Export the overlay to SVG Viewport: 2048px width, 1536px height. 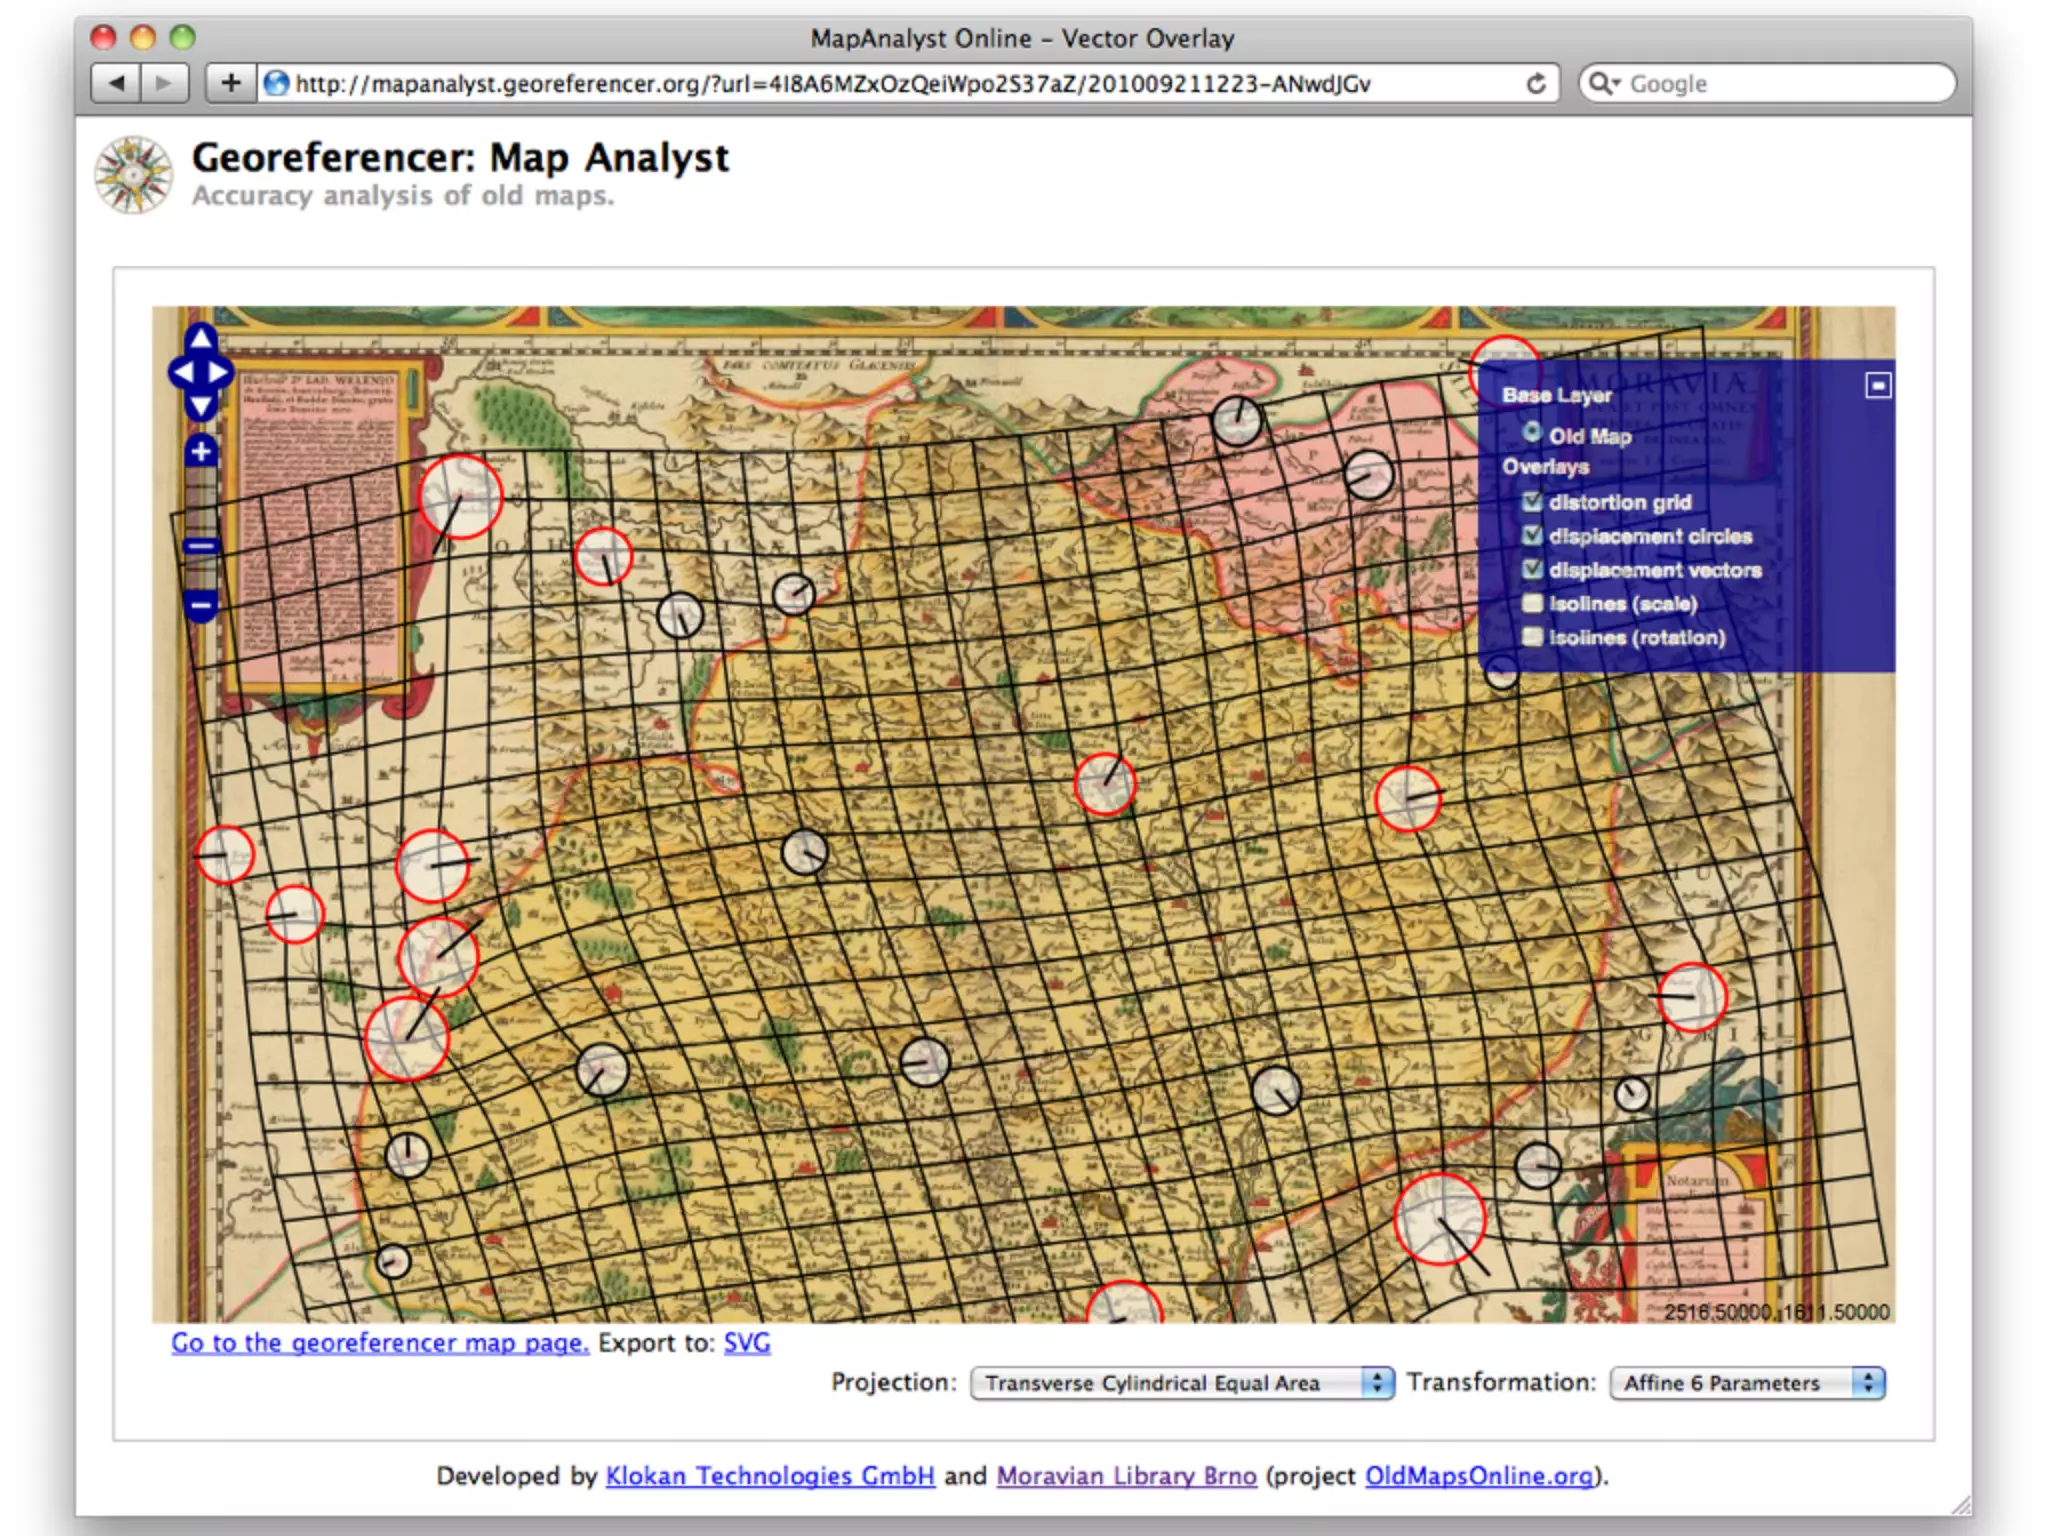point(747,1343)
